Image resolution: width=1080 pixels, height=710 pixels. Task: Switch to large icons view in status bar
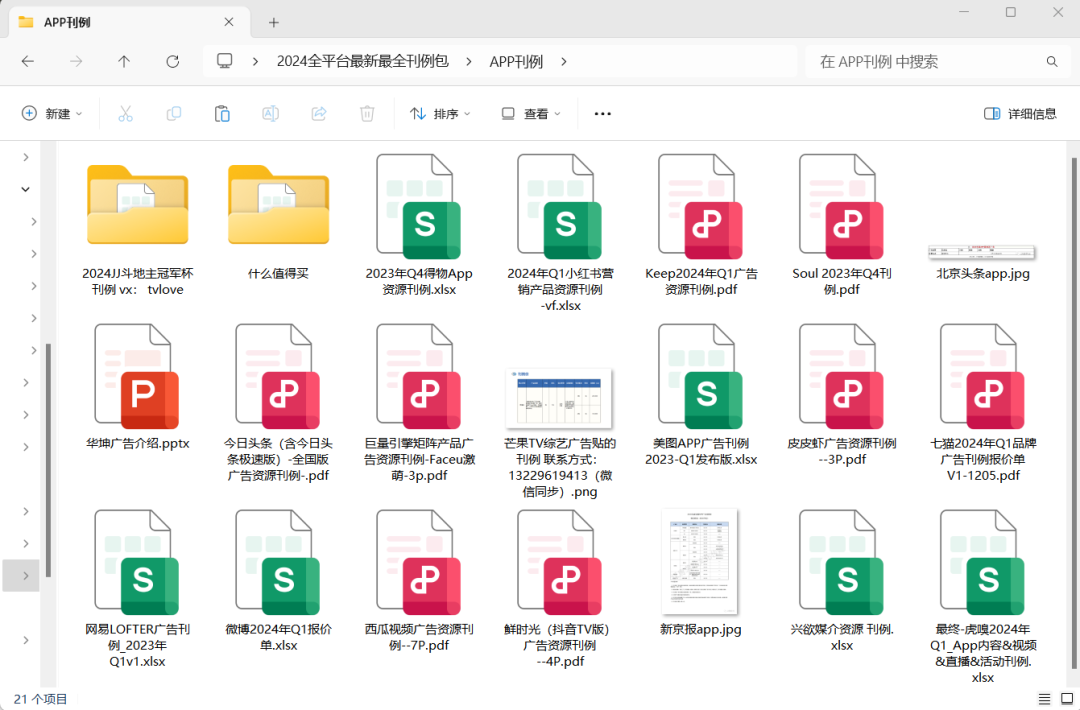[1067, 699]
